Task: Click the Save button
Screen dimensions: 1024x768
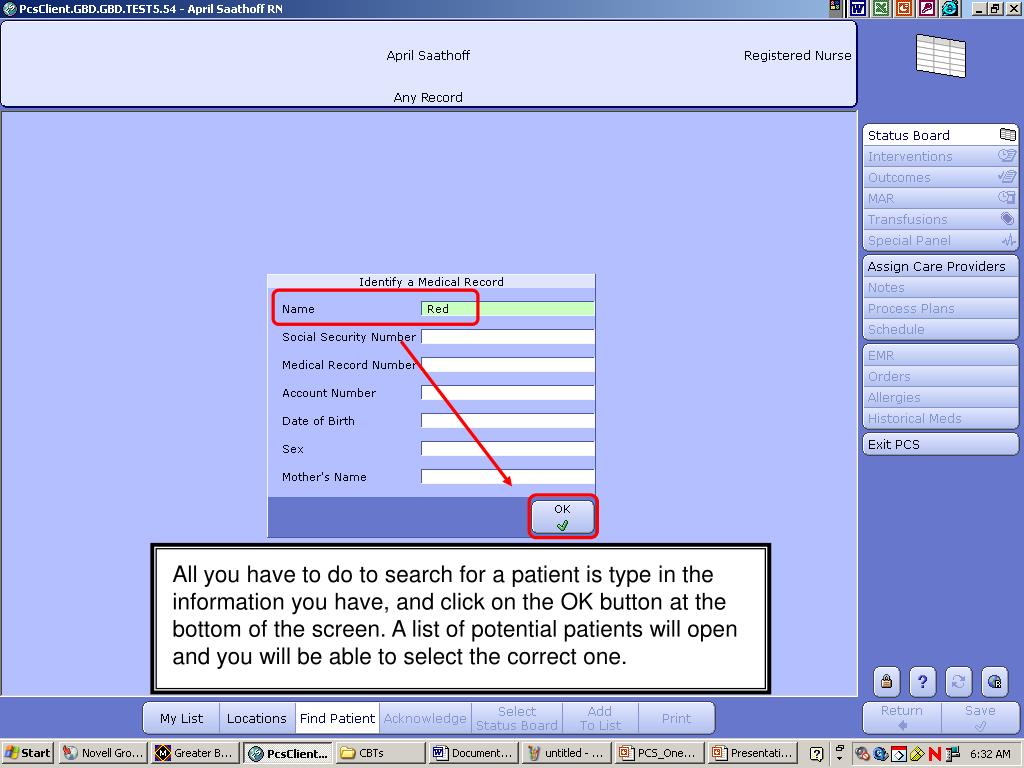Action: 980,717
